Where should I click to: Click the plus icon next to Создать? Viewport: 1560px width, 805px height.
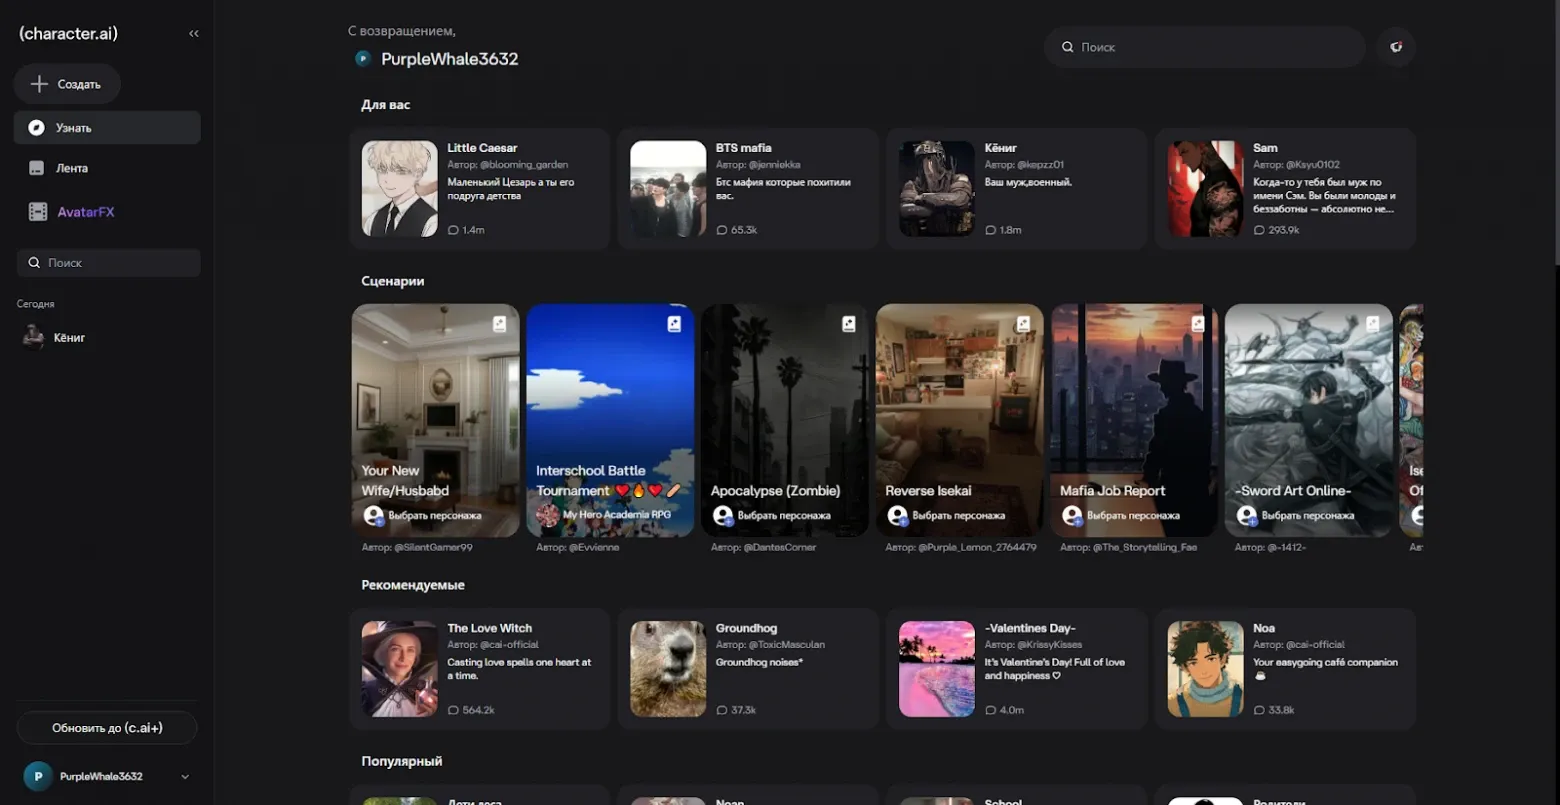click(x=38, y=83)
